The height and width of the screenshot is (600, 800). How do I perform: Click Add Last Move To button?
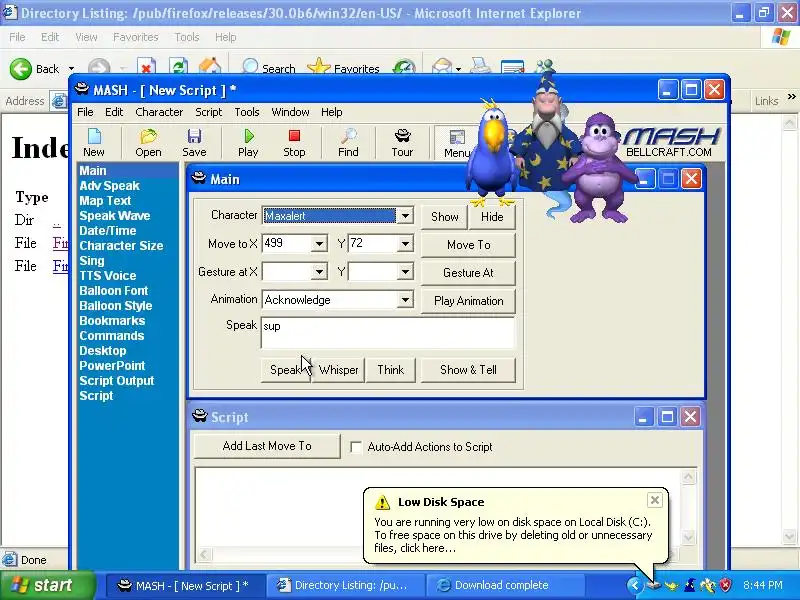(x=267, y=446)
